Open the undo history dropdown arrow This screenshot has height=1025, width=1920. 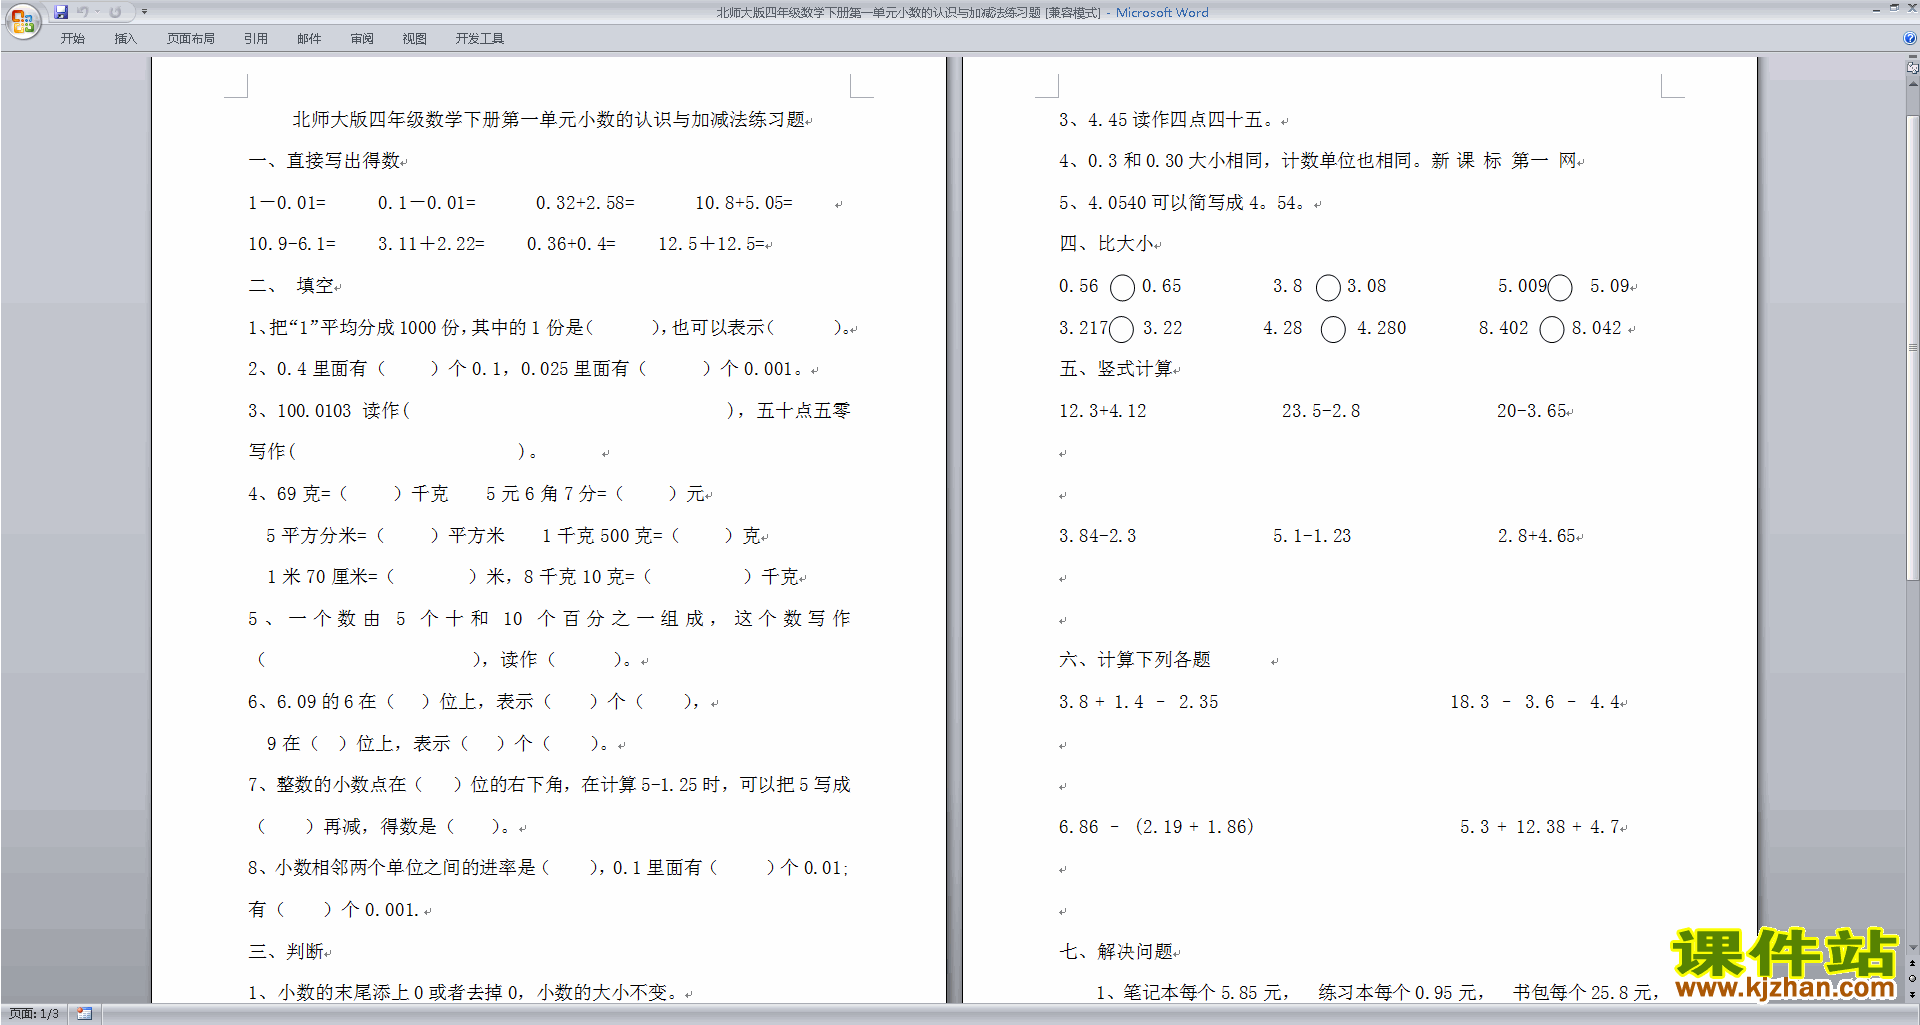click(x=97, y=12)
